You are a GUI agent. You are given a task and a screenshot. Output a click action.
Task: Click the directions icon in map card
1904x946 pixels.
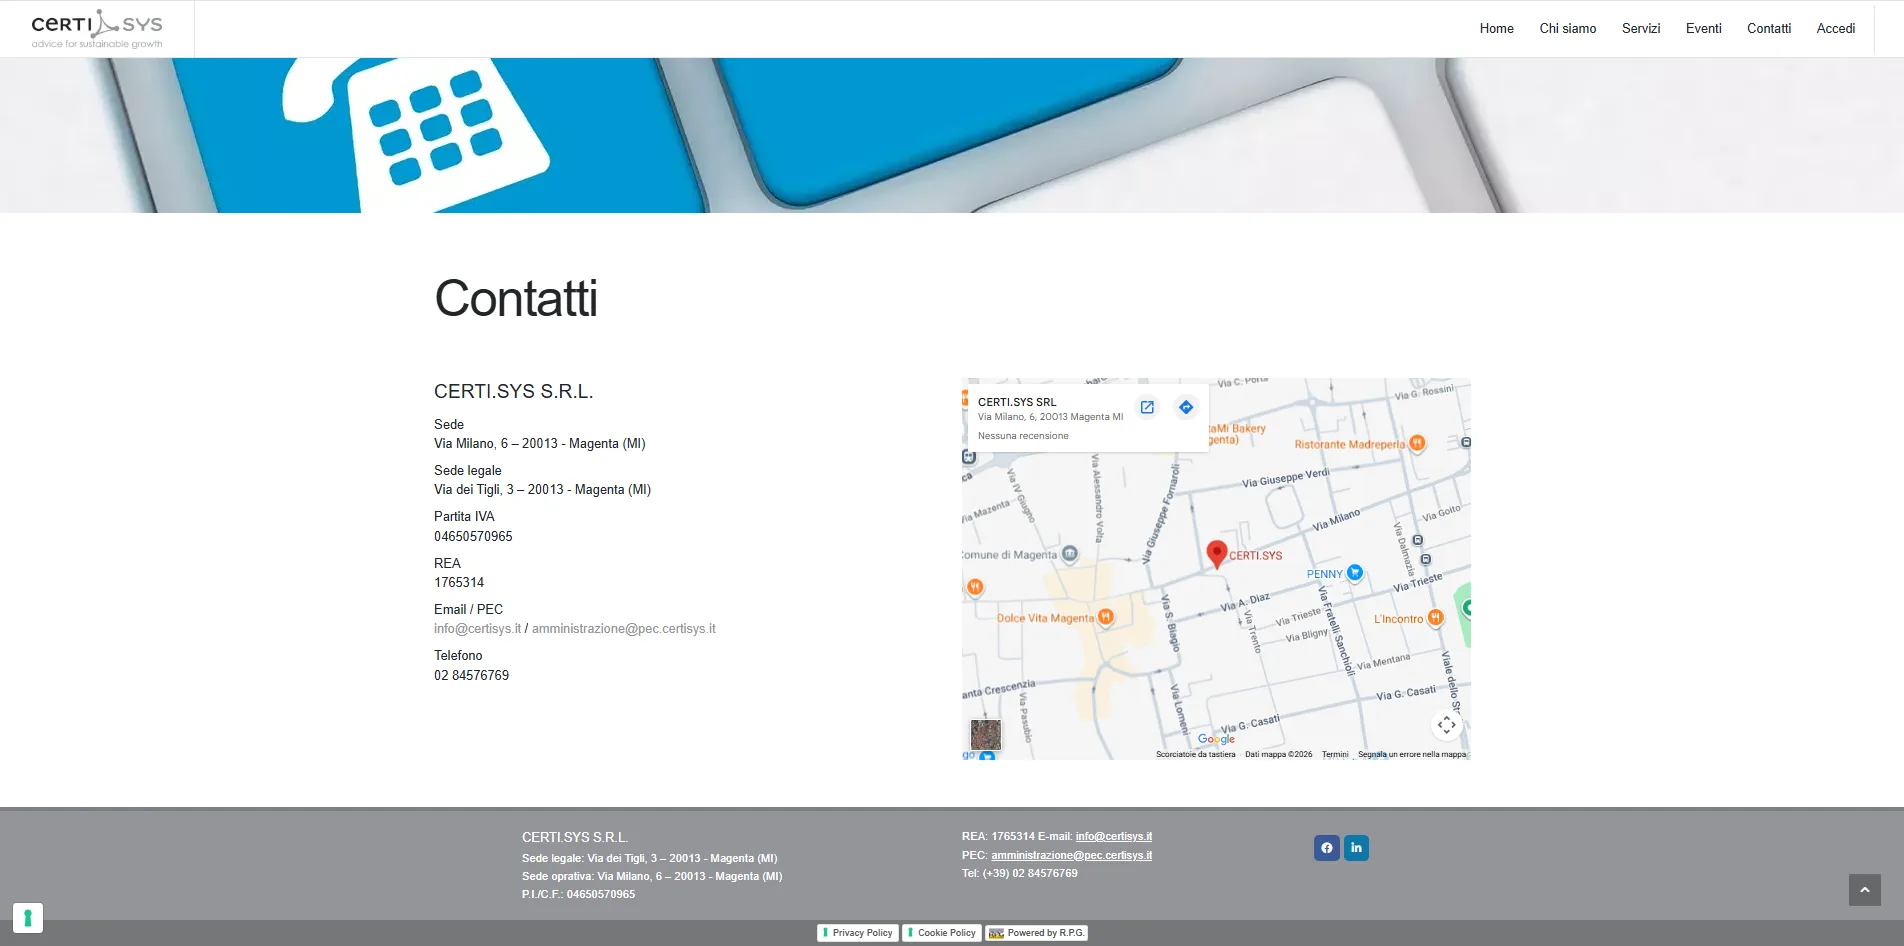coord(1185,407)
